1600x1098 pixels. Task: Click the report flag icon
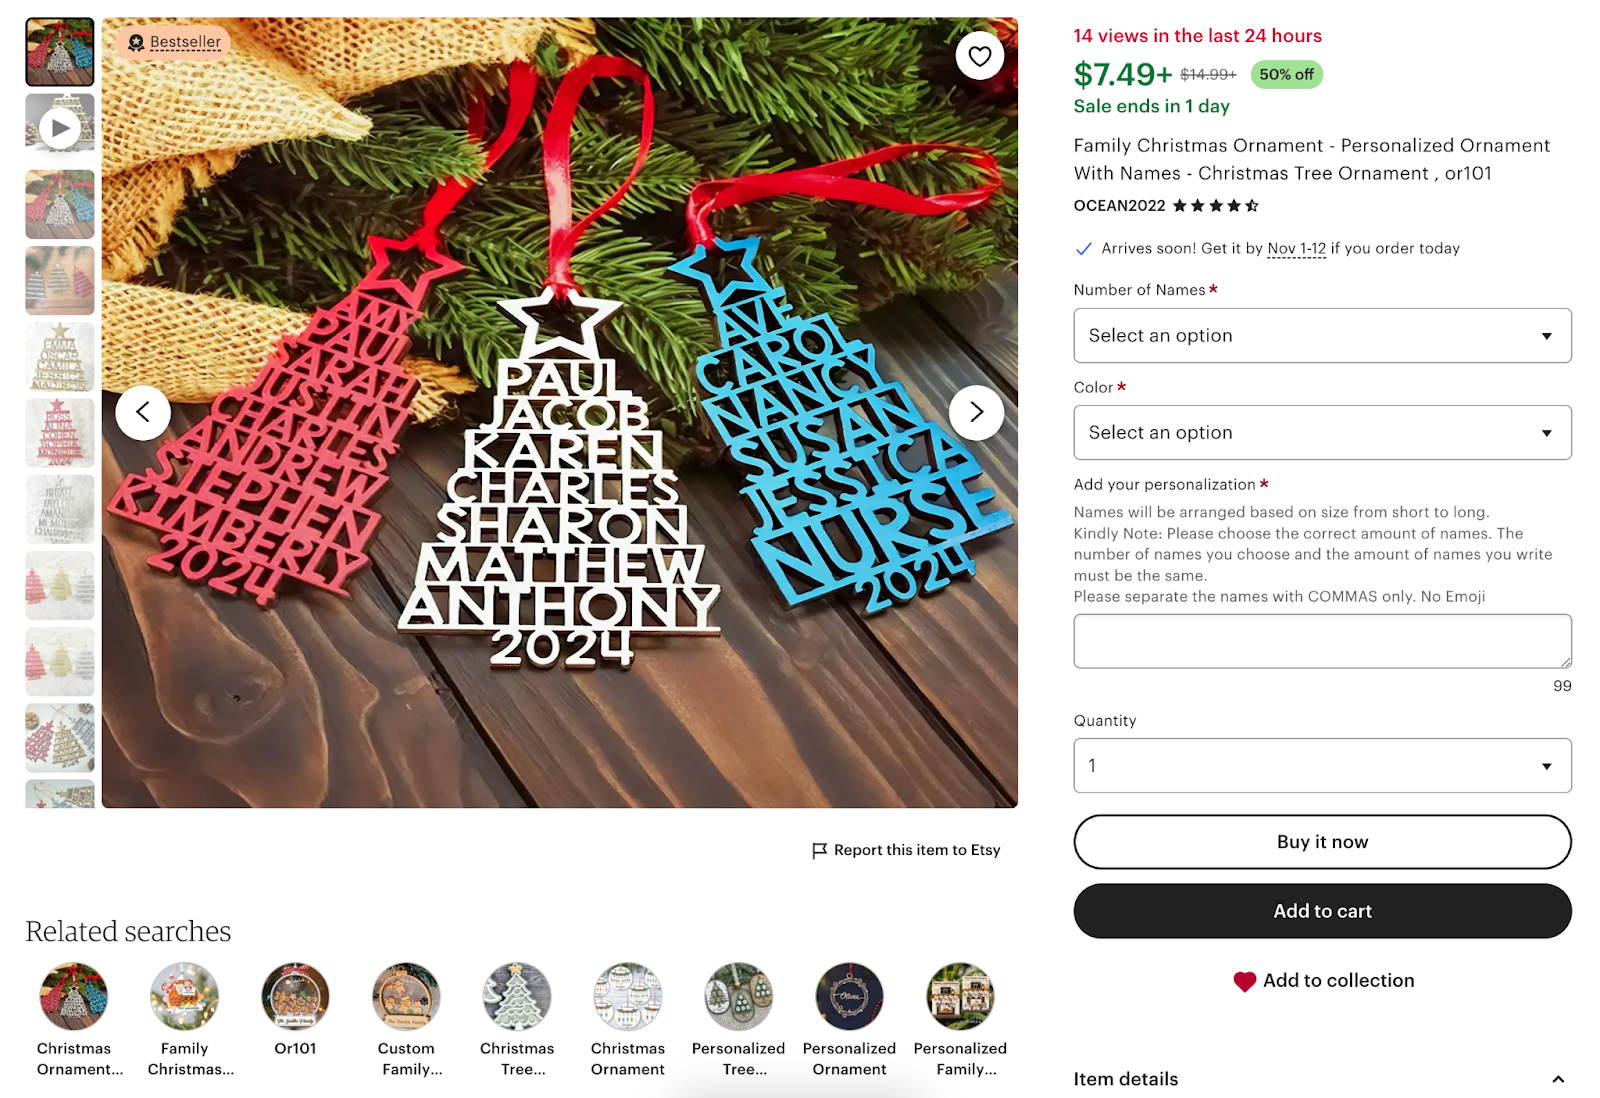click(x=818, y=849)
